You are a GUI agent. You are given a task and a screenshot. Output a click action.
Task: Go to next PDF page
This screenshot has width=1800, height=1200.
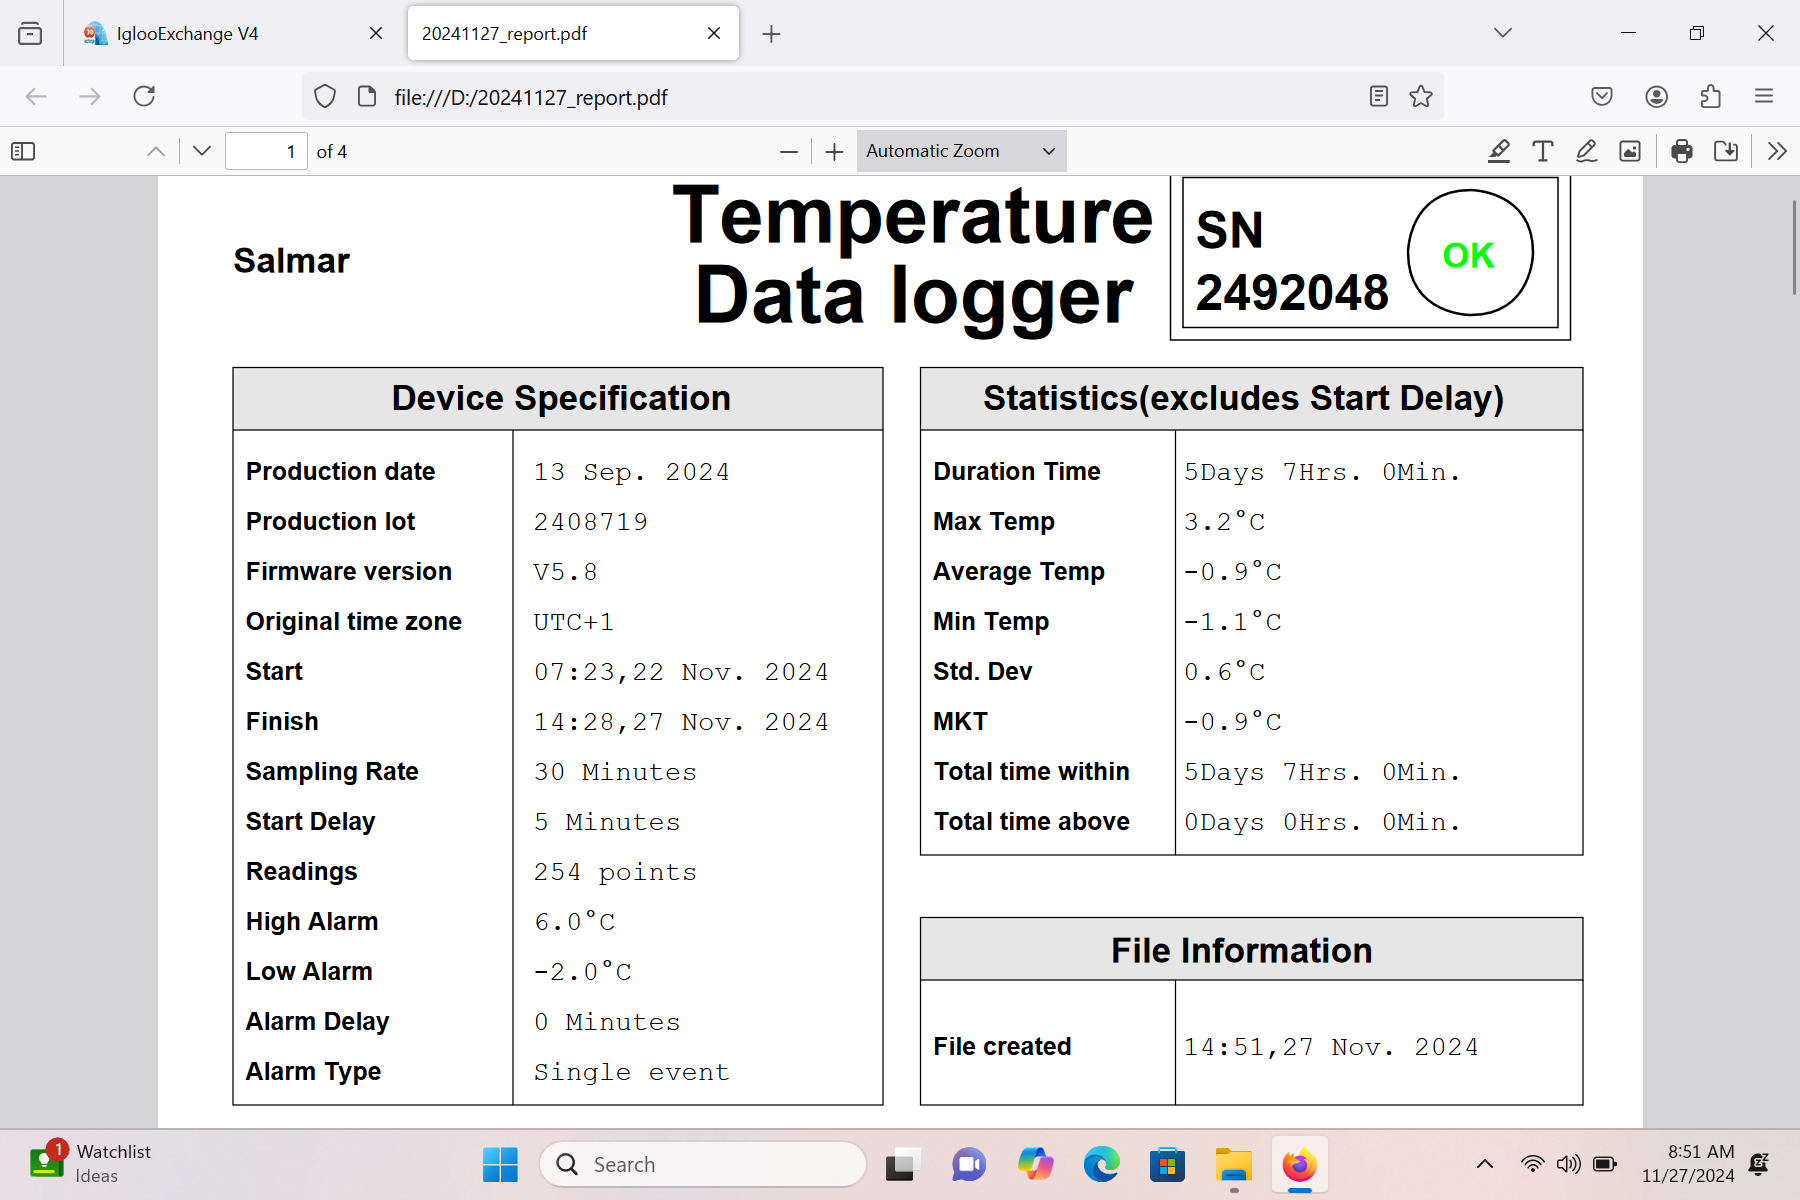coord(202,151)
